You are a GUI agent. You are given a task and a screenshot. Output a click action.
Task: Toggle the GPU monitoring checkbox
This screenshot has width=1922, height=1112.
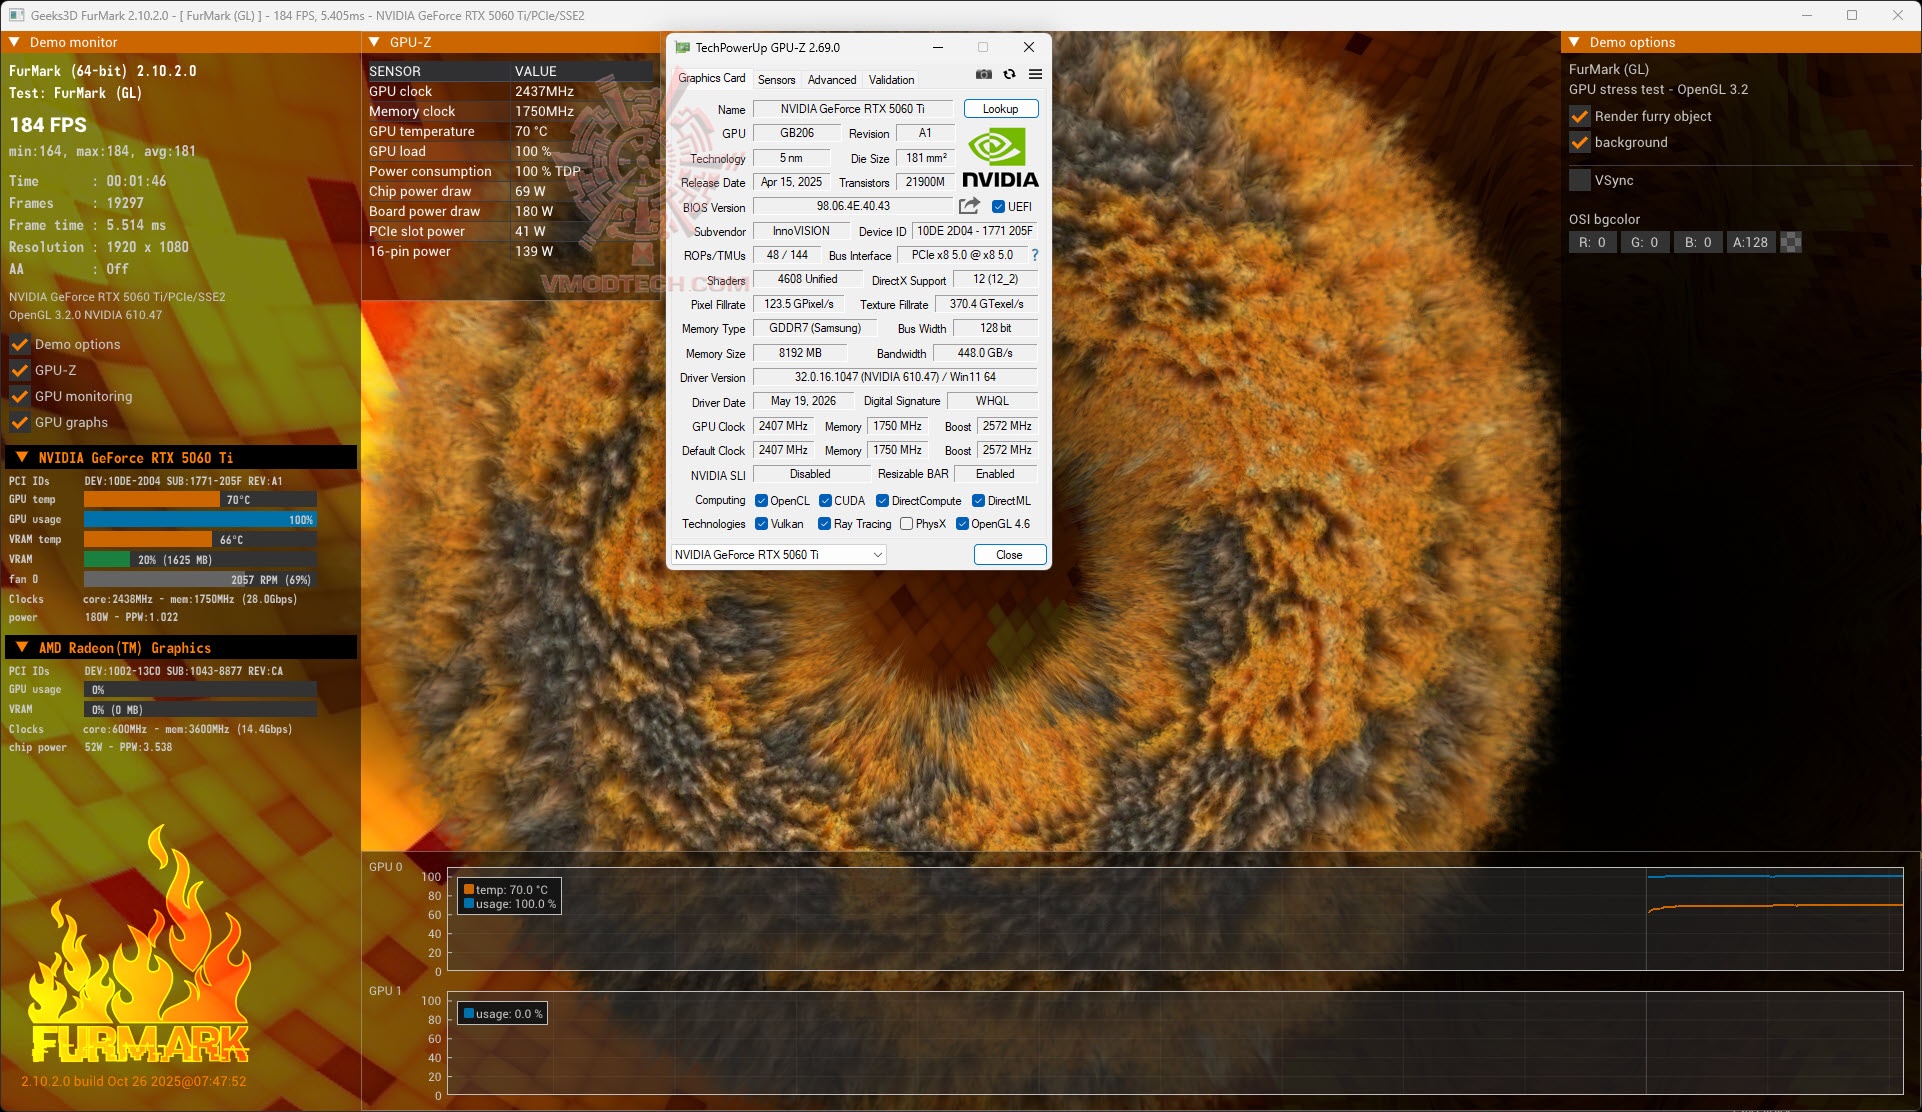tap(19, 396)
